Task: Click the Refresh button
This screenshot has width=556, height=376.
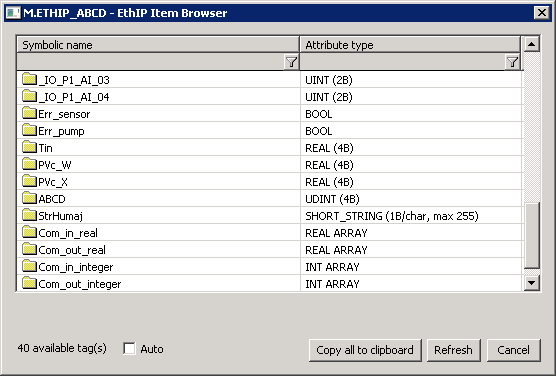Action: [453, 350]
